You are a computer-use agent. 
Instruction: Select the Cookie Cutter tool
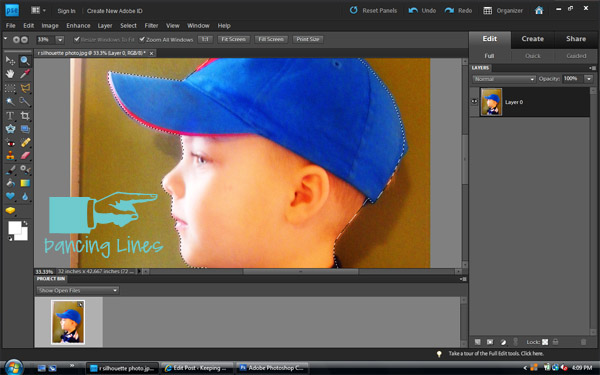10,129
